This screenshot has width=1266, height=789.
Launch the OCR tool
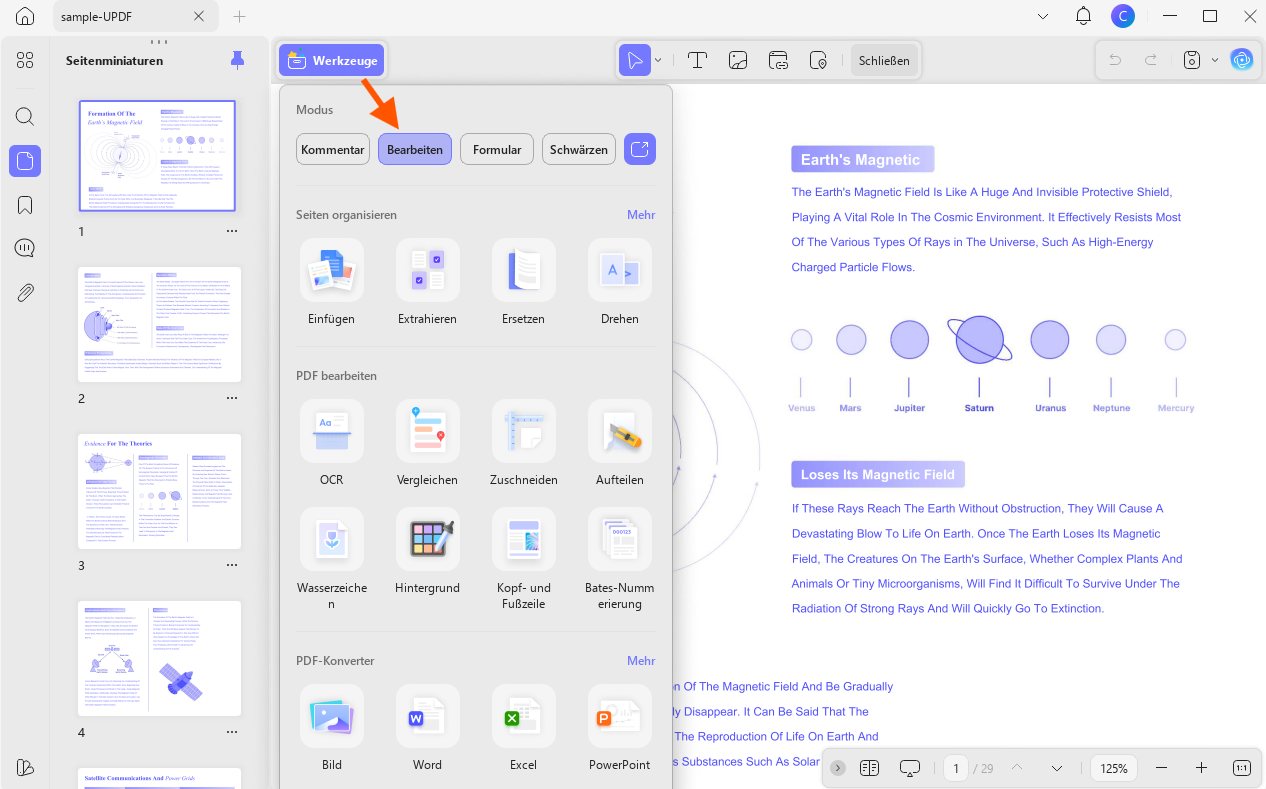[331, 443]
